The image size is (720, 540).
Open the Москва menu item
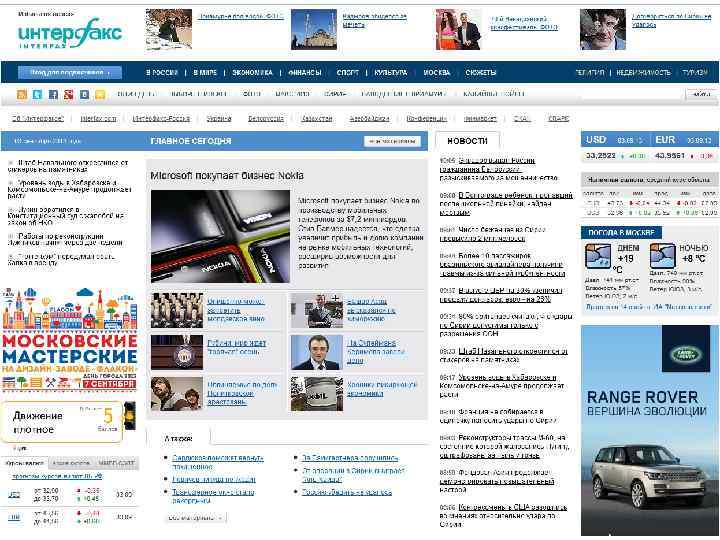tap(437, 73)
